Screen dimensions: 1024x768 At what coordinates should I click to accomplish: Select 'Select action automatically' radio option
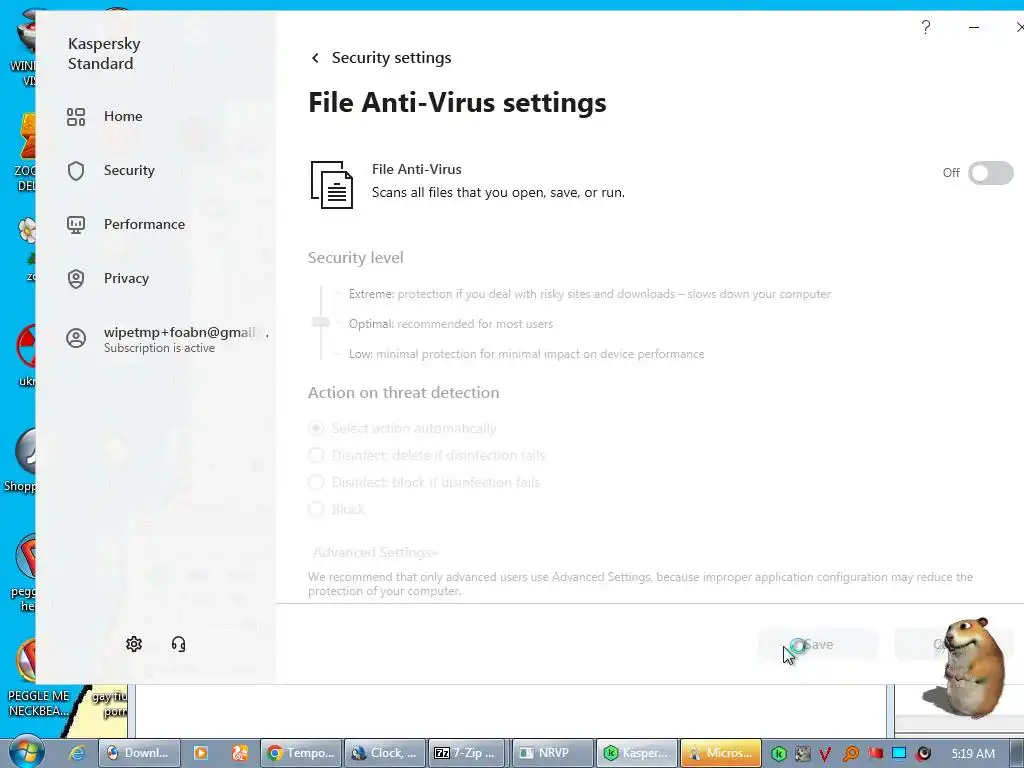point(316,428)
